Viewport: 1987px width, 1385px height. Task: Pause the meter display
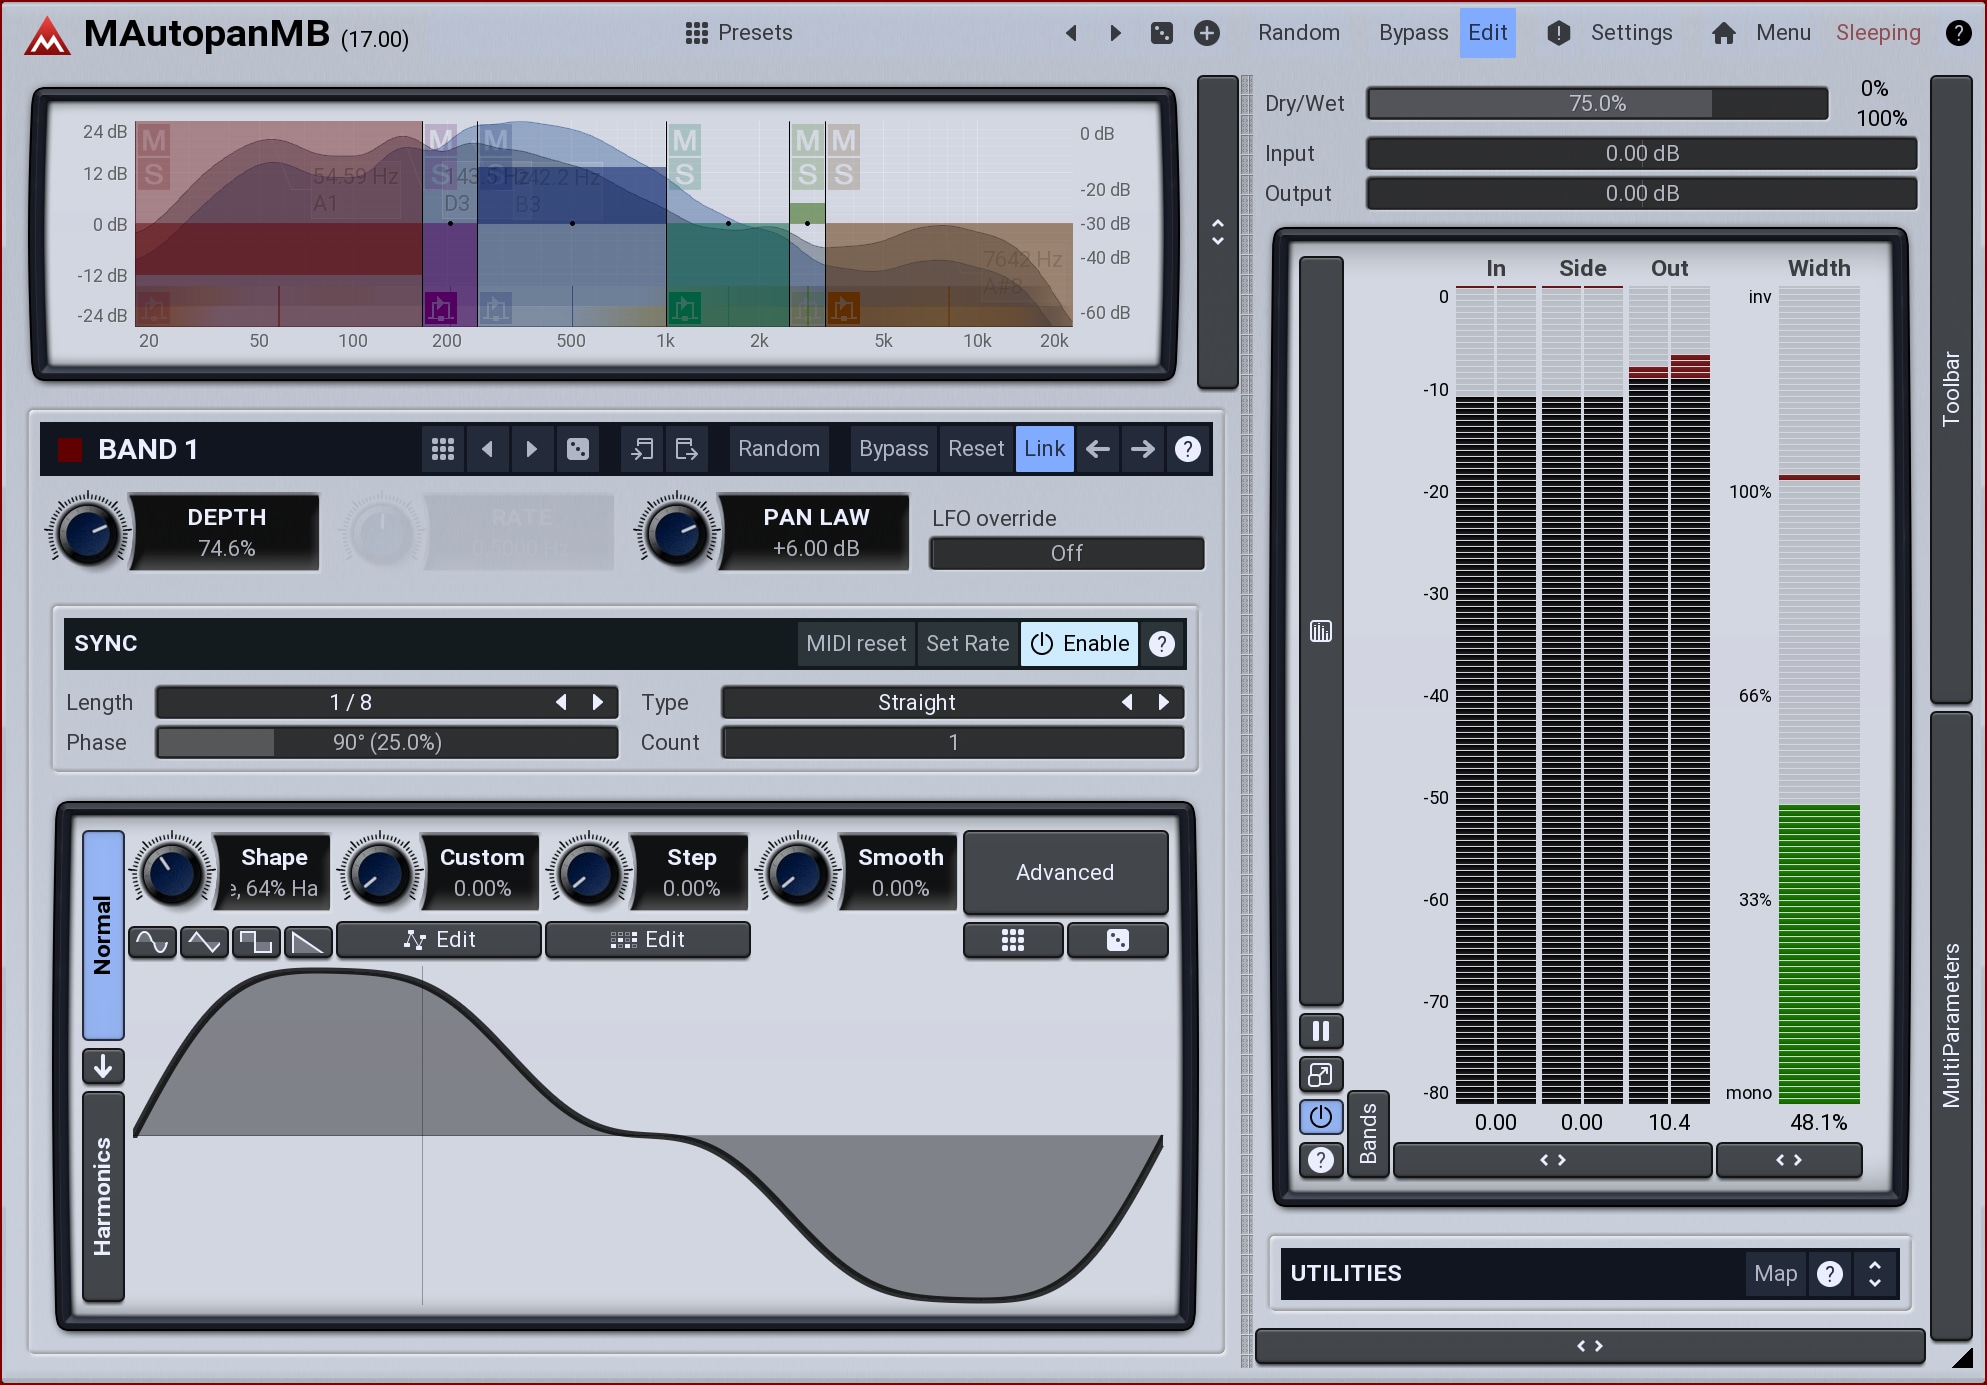(1320, 1031)
